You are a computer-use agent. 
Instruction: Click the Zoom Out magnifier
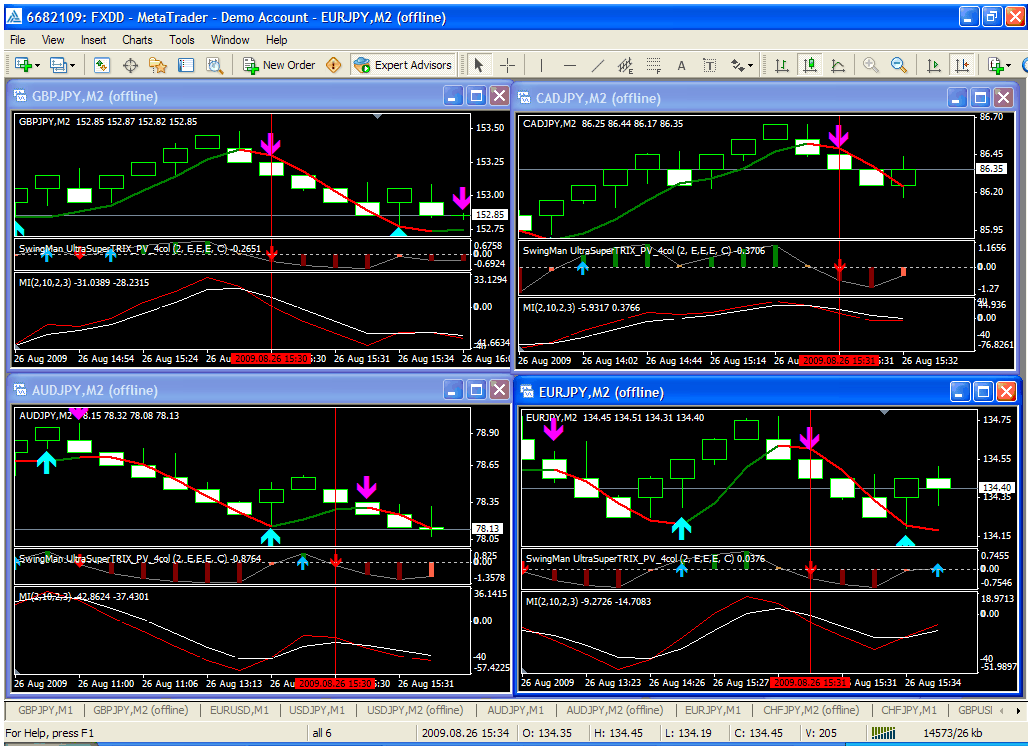coord(899,65)
